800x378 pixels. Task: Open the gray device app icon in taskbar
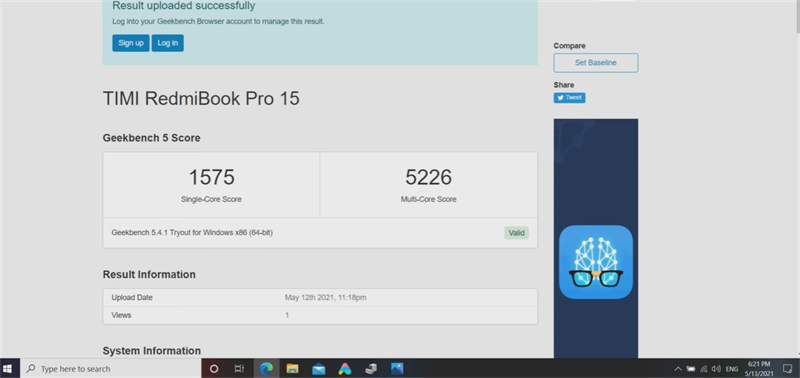point(371,368)
